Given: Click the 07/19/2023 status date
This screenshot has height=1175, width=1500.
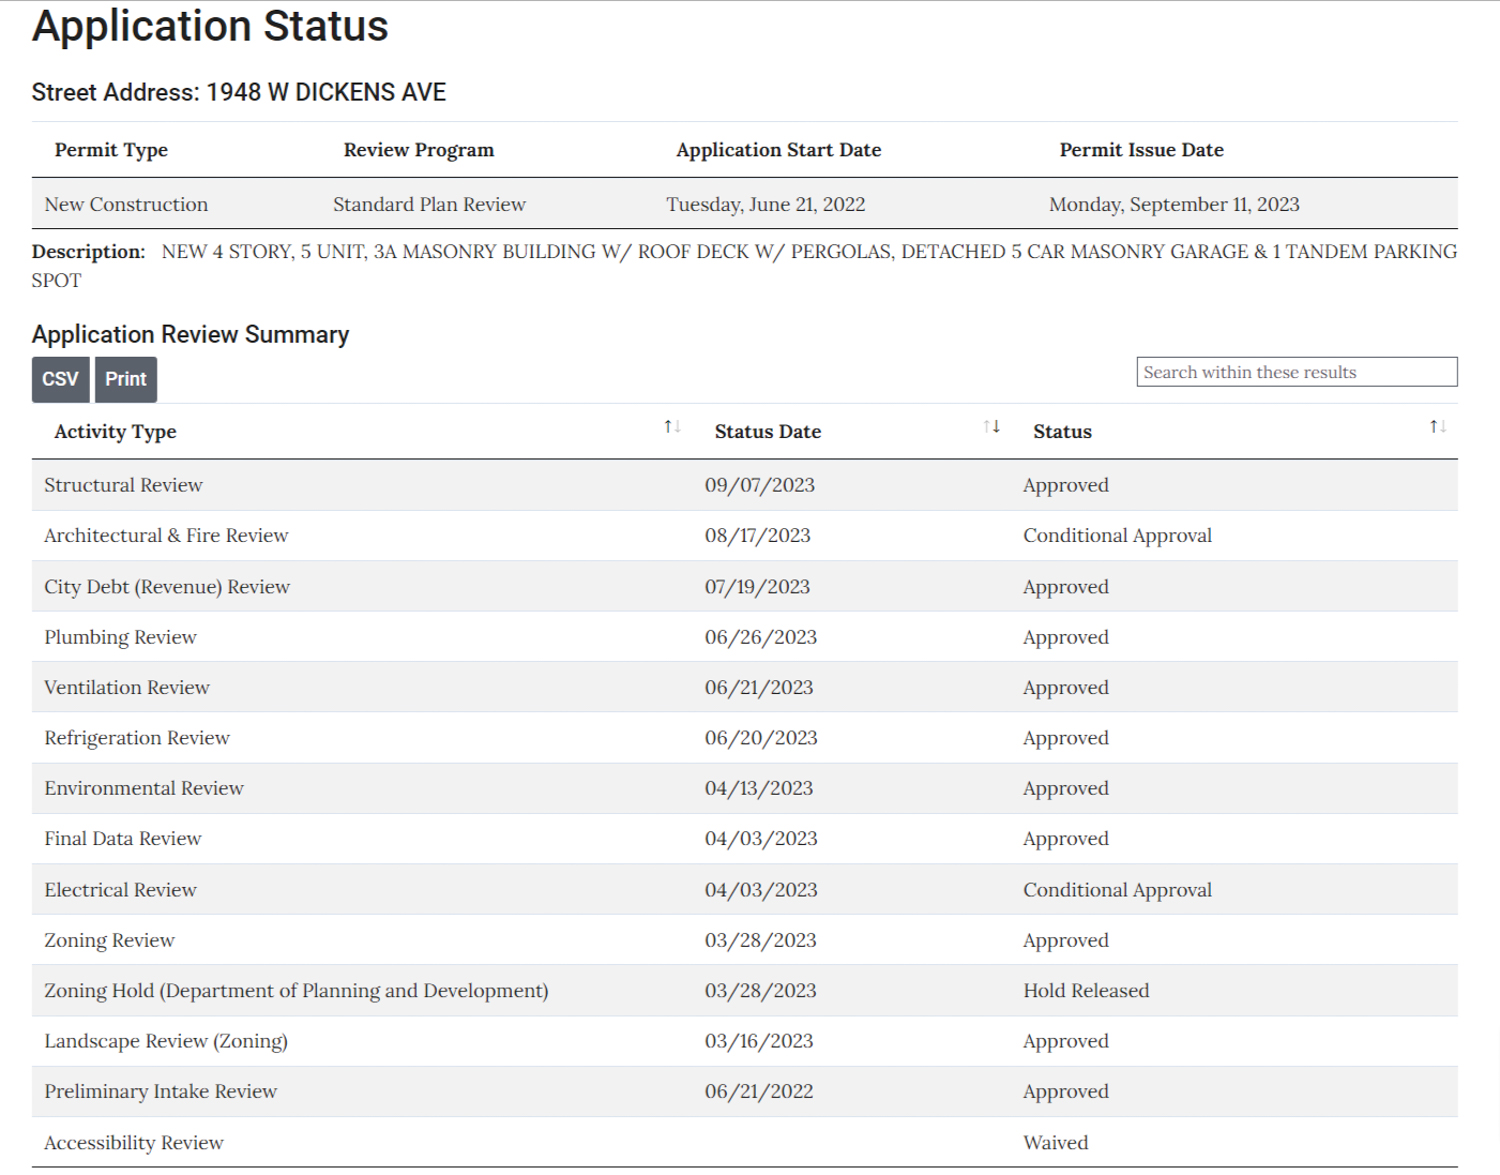Looking at the screenshot, I should 757,587.
